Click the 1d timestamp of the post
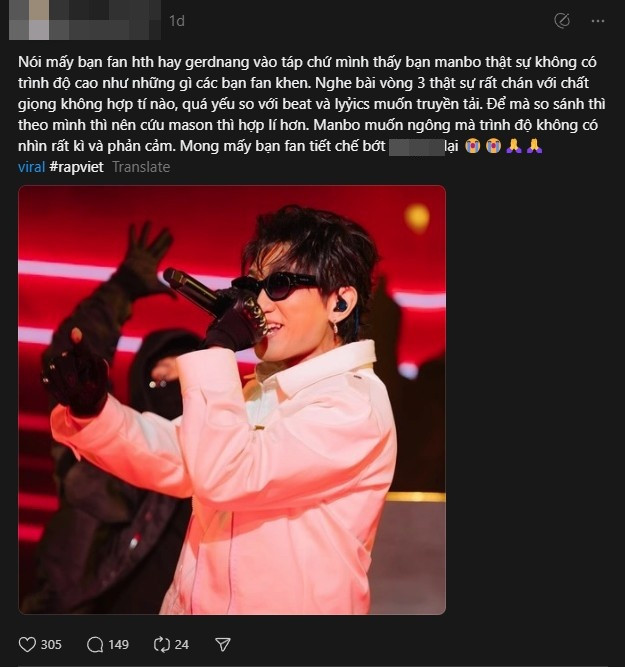This screenshot has height=667, width=625. pos(177,21)
